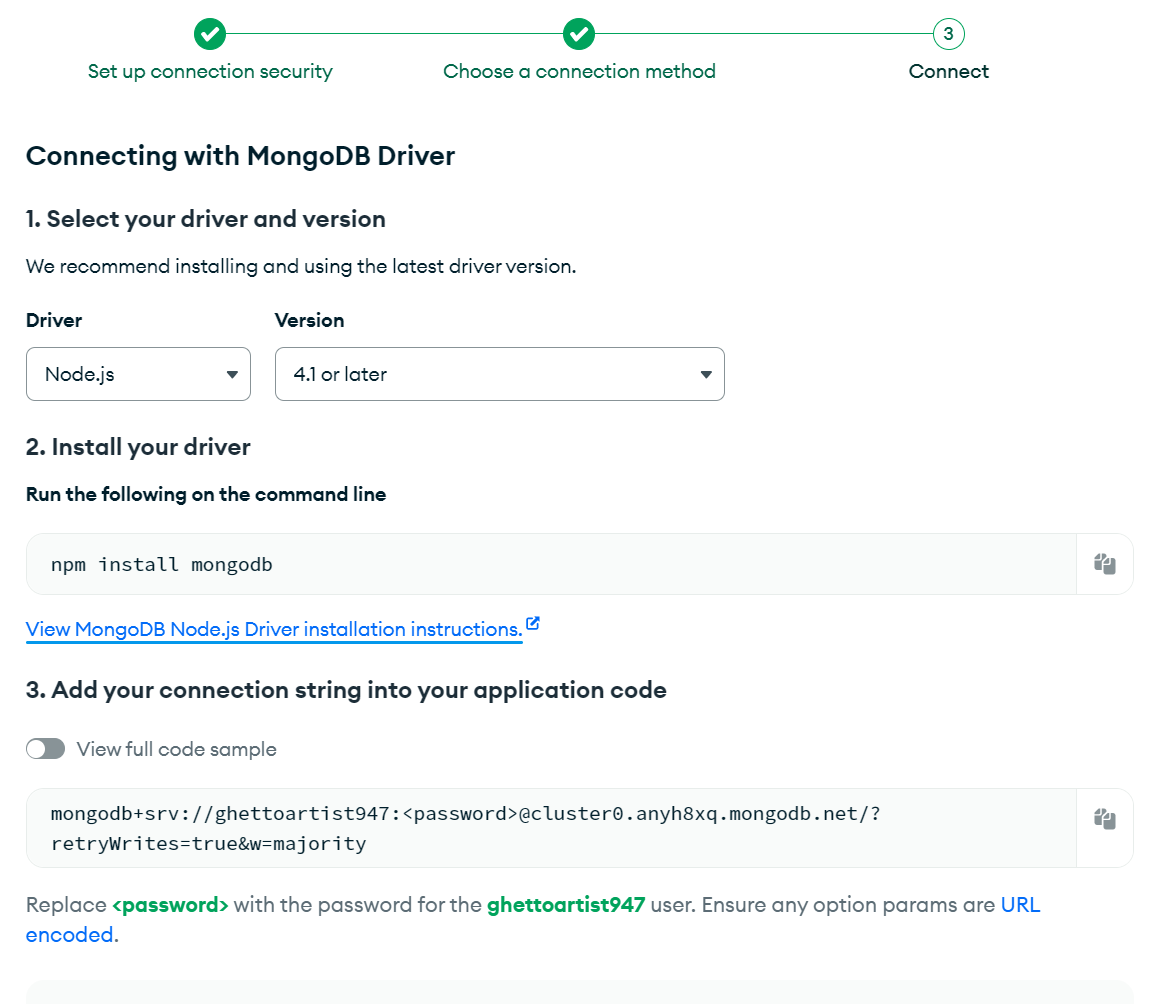Open View MongoDB Node.js Driver installation instructions

click(x=274, y=630)
